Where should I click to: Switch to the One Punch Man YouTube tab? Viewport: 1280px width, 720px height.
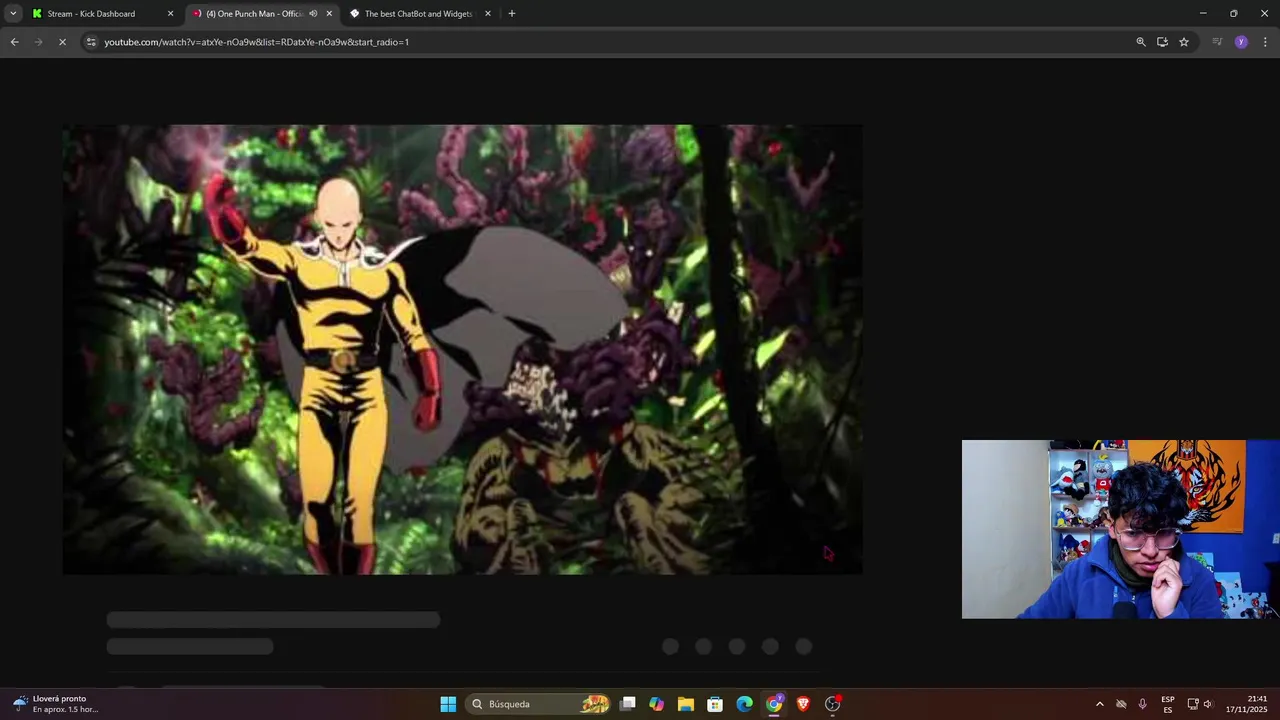pyautogui.click(x=254, y=14)
